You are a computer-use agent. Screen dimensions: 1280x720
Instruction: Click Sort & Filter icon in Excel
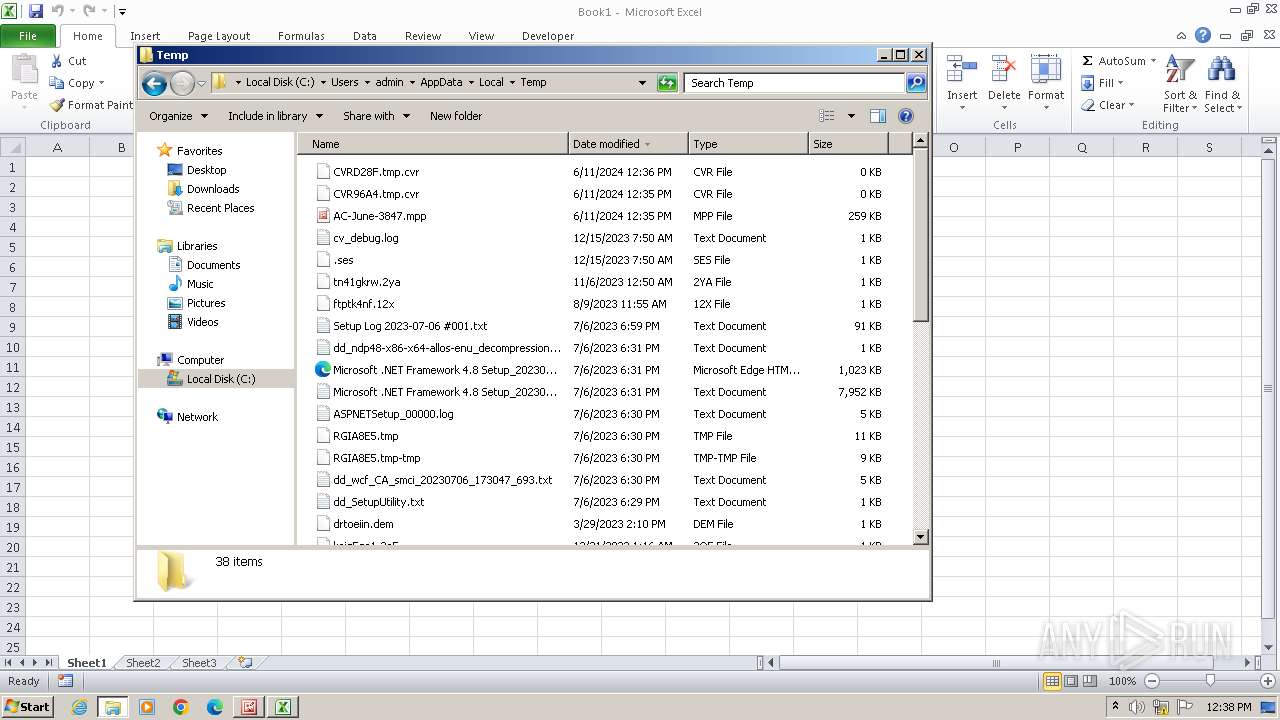click(1180, 70)
